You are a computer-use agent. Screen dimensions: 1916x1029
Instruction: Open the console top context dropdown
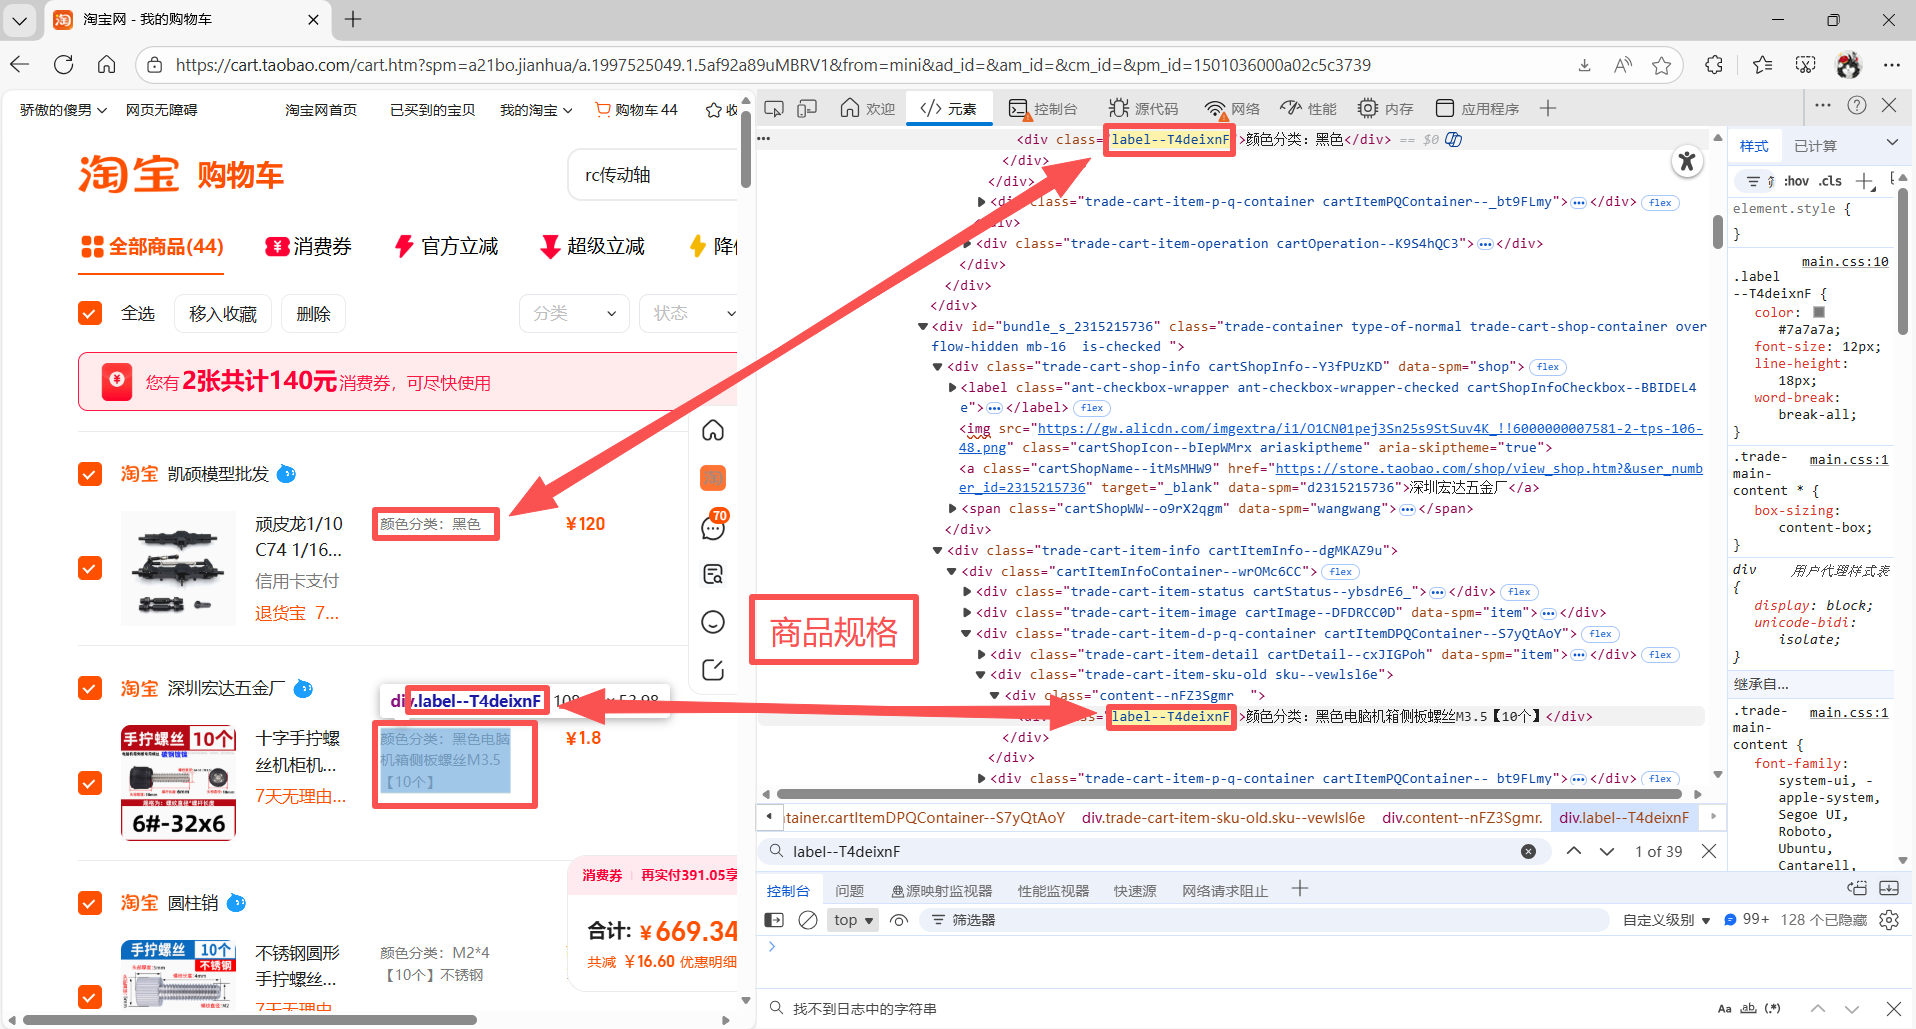click(854, 920)
